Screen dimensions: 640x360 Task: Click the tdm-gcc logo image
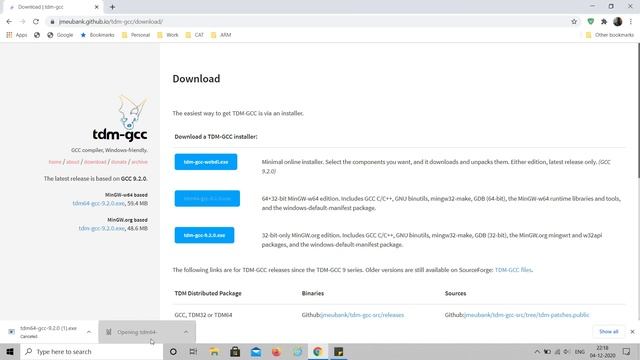[x=120, y=118]
